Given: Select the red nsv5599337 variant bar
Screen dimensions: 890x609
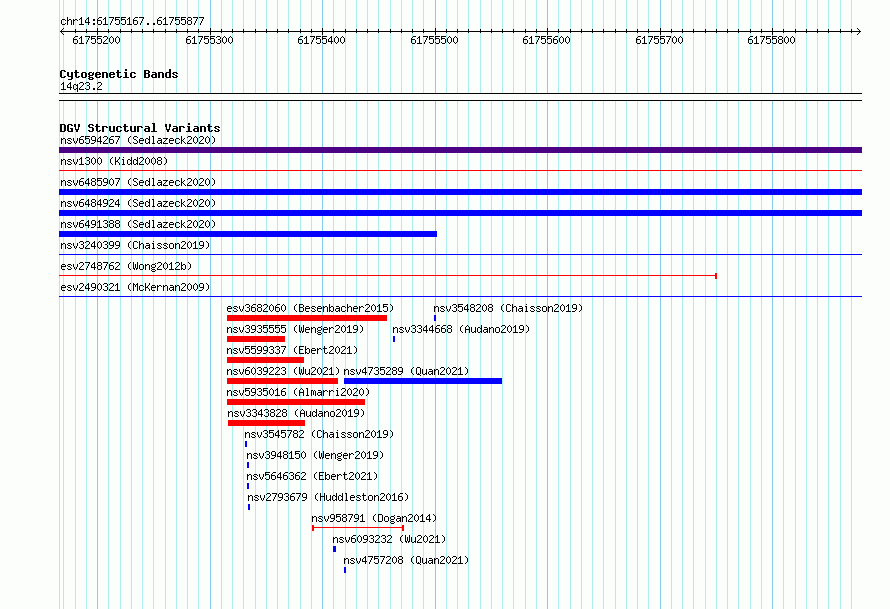Looking at the screenshot, I should click(265, 360).
